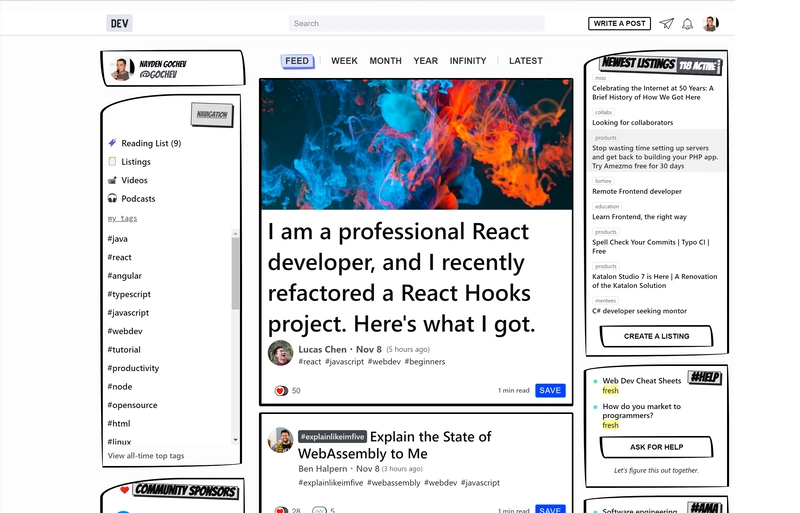Click Lucas Chen's author avatar
The height and width of the screenshot is (513, 800).
click(281, 353)
